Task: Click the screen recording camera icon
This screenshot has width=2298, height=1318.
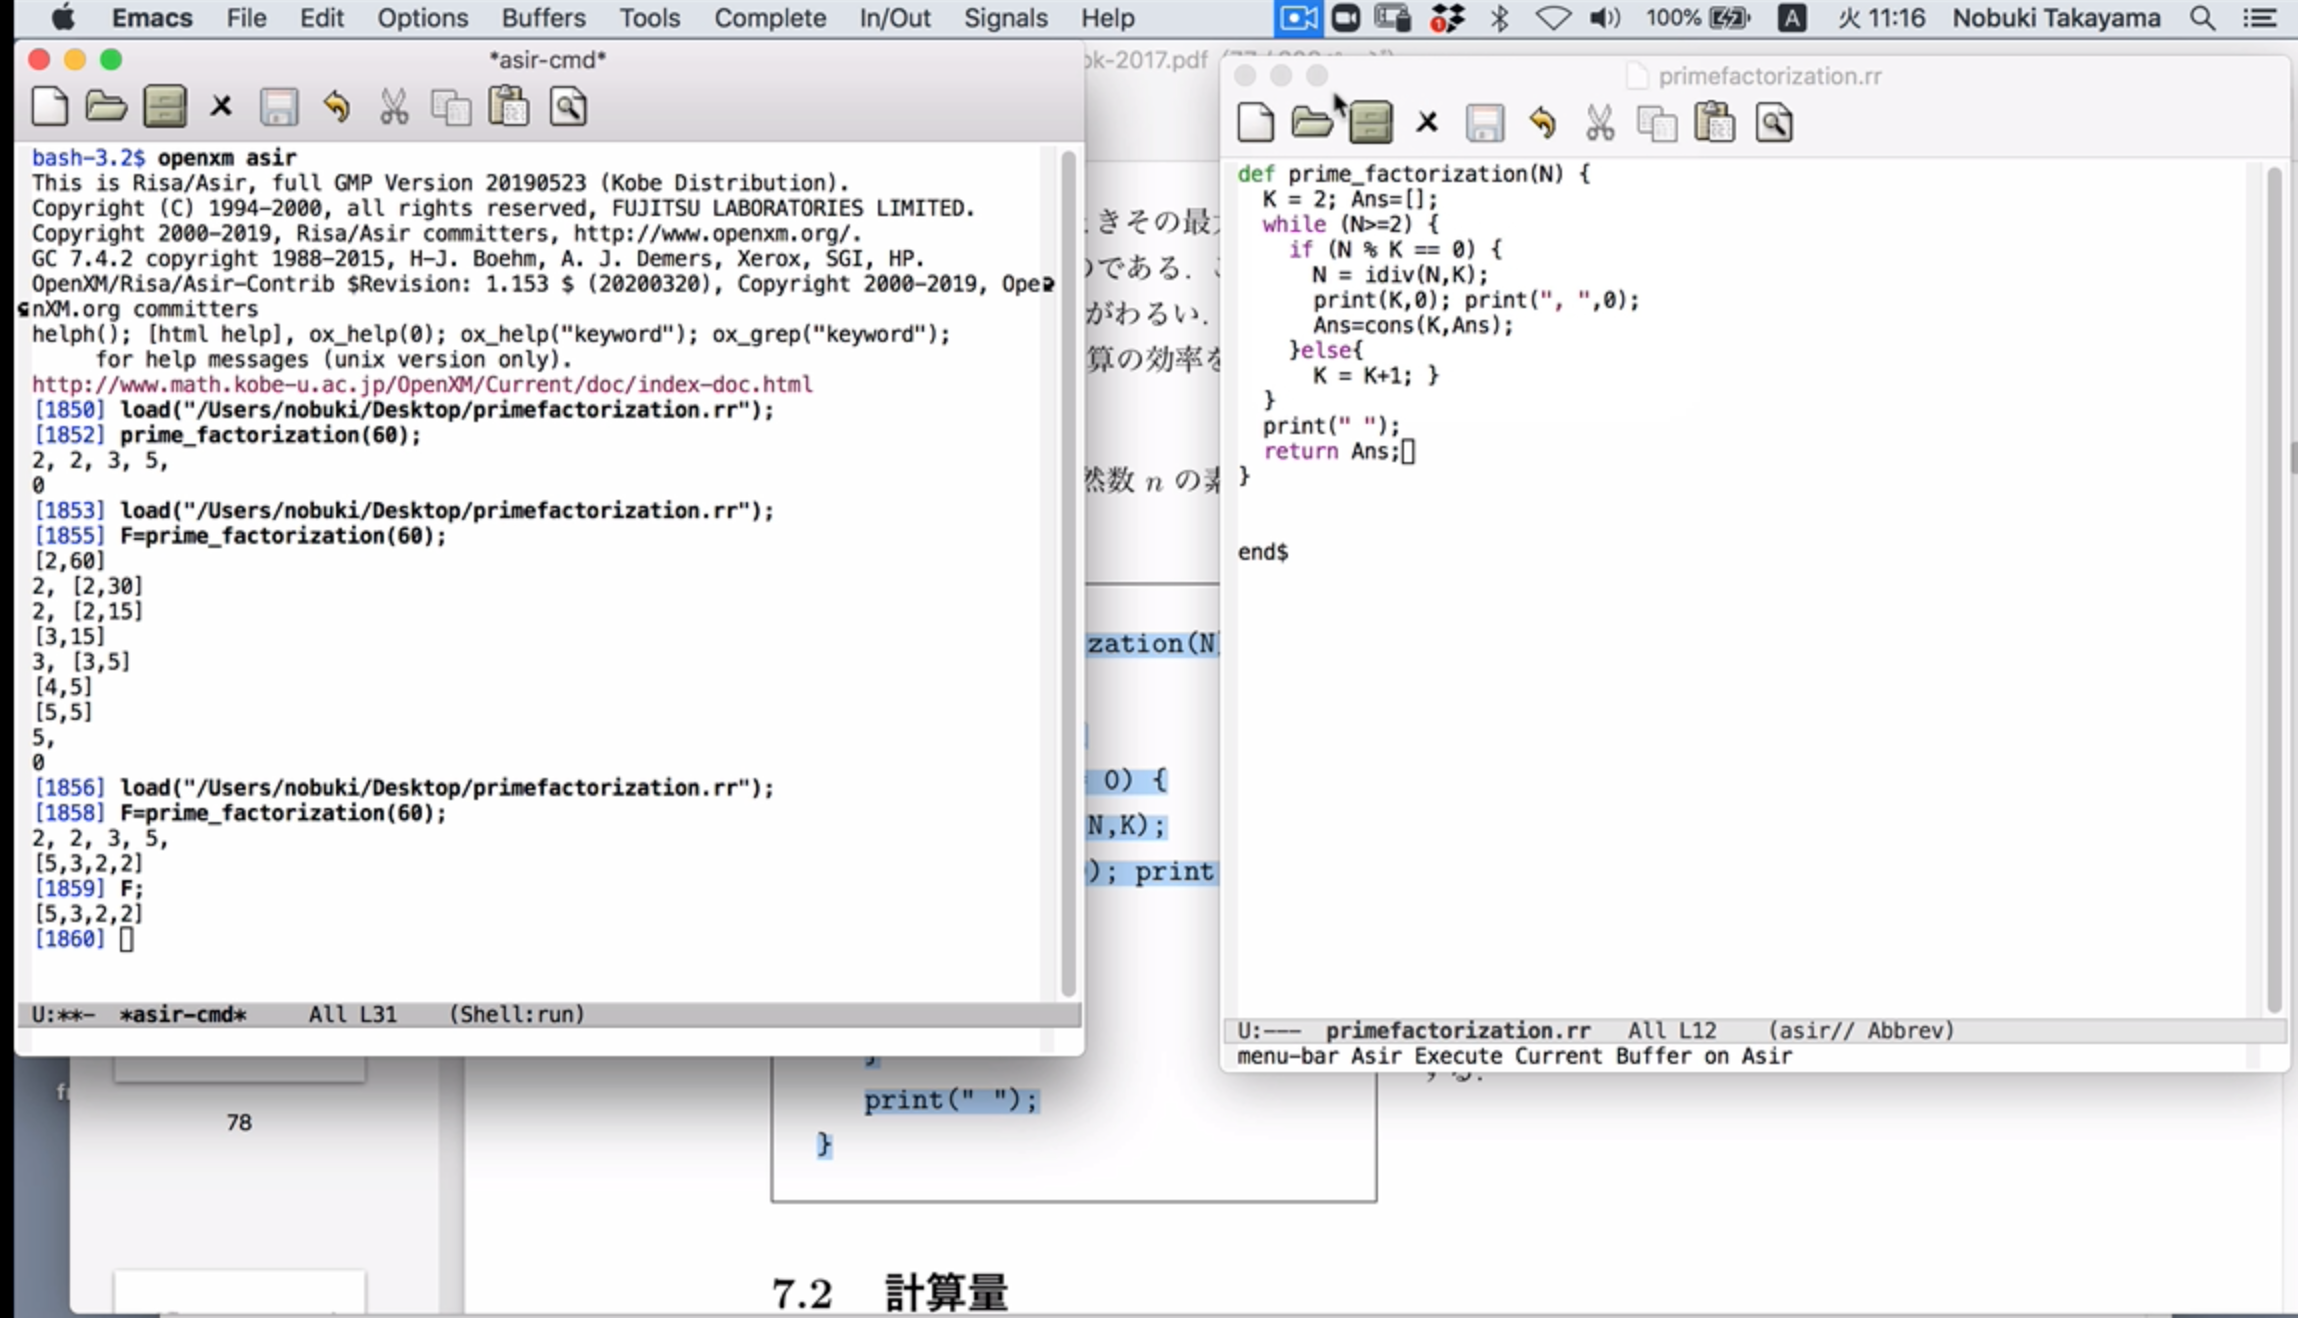Action: click(x=1298, y=18)
